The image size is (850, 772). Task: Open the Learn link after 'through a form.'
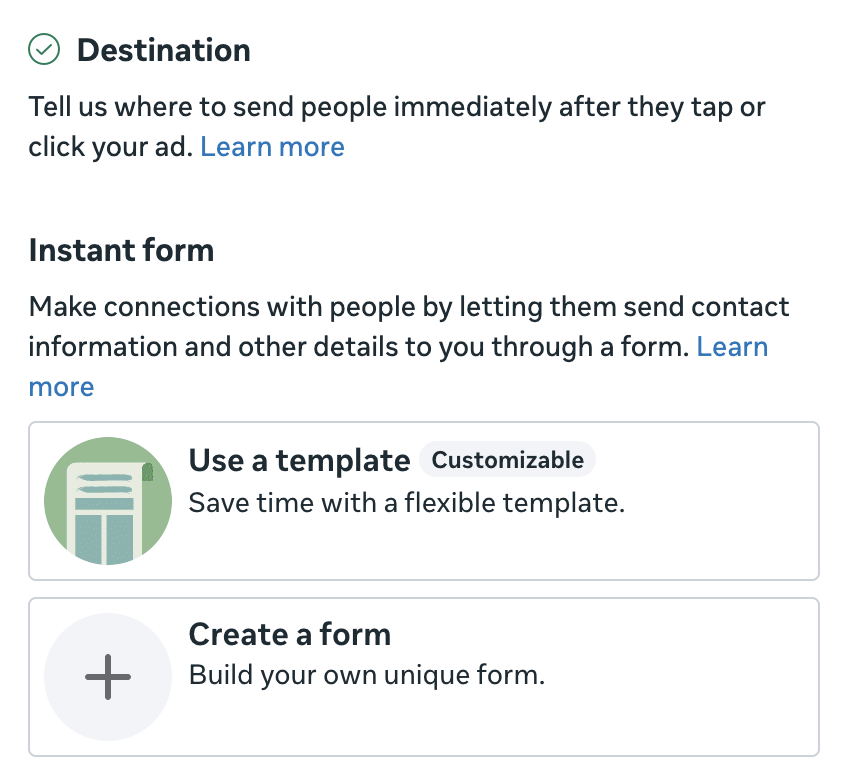(x=732, y=347)
